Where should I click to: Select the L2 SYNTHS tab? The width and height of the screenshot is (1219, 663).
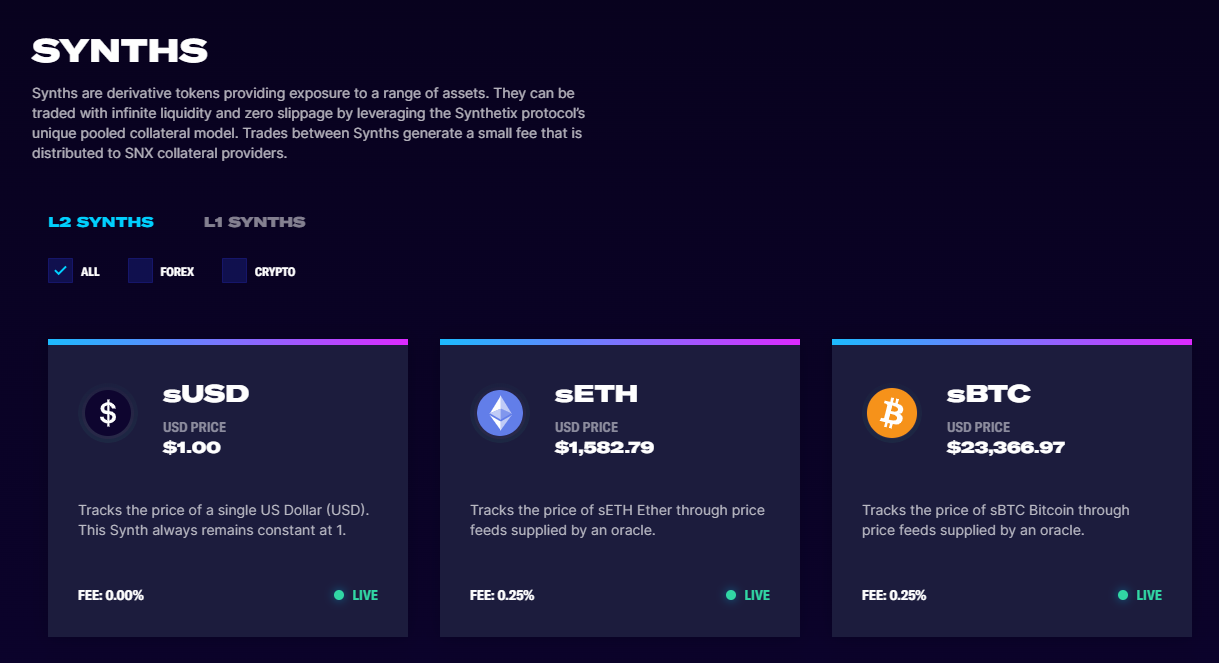(x=101, y=222)
